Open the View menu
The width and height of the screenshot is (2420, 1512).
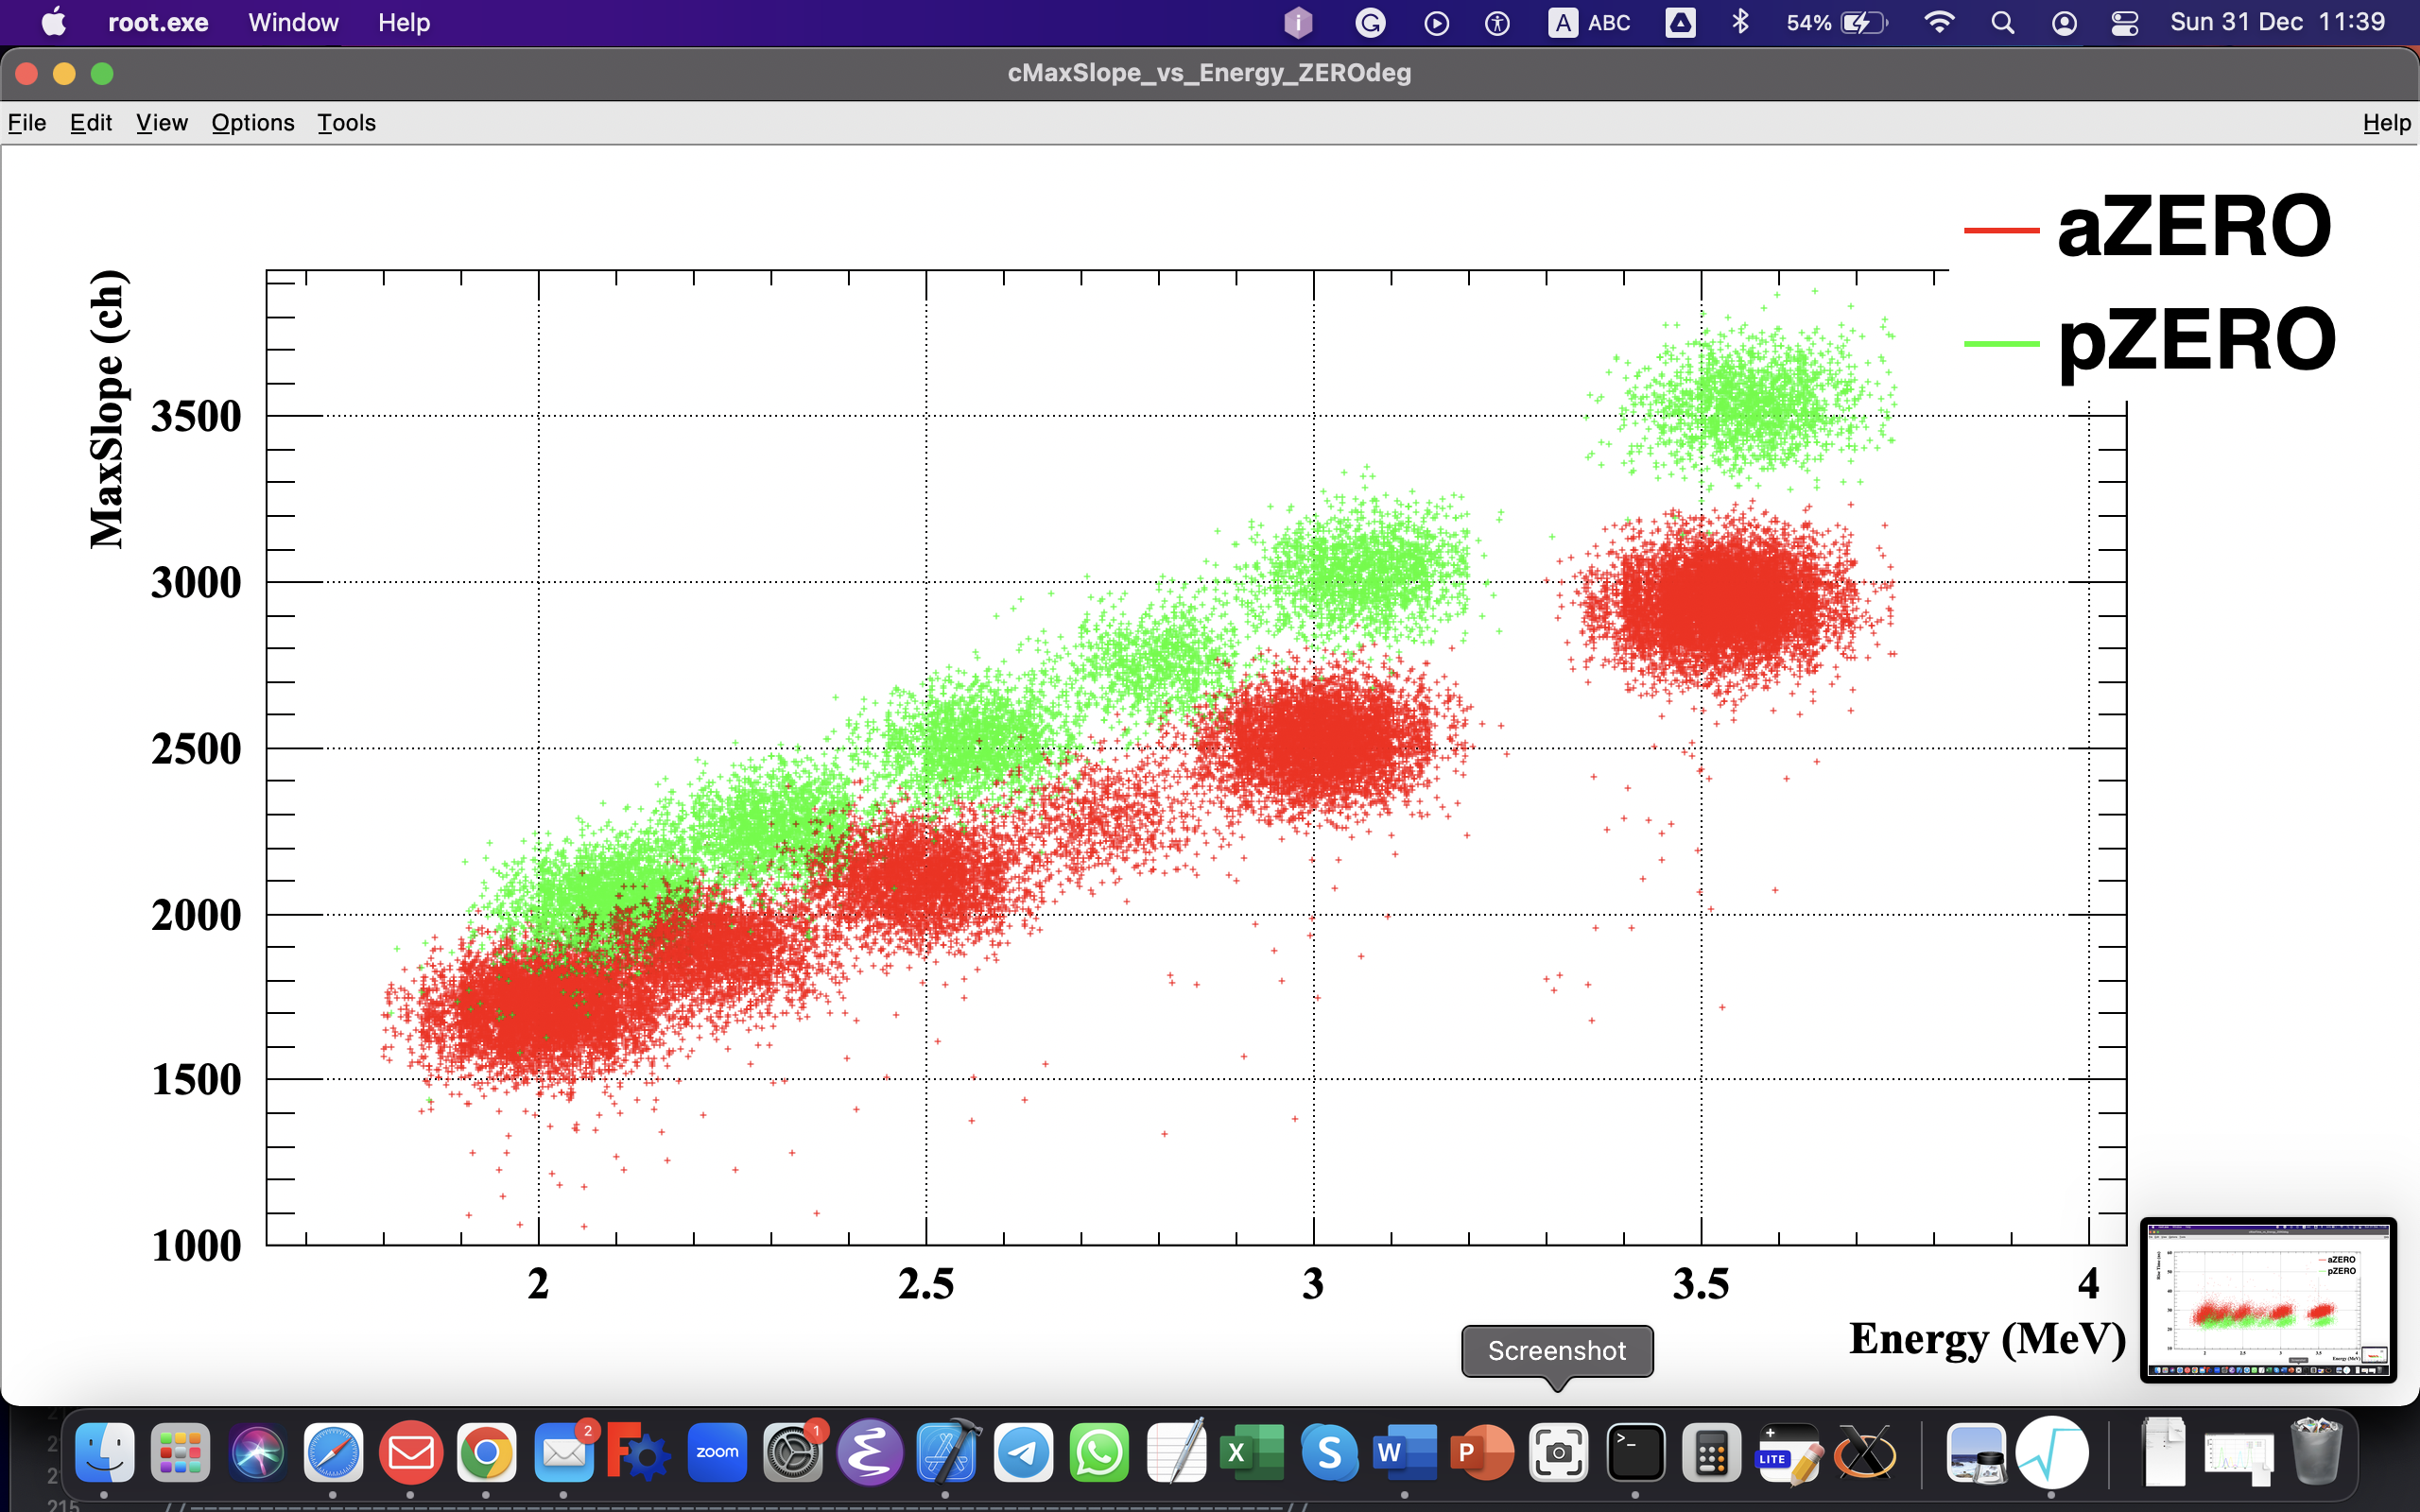tap(162, 122)
